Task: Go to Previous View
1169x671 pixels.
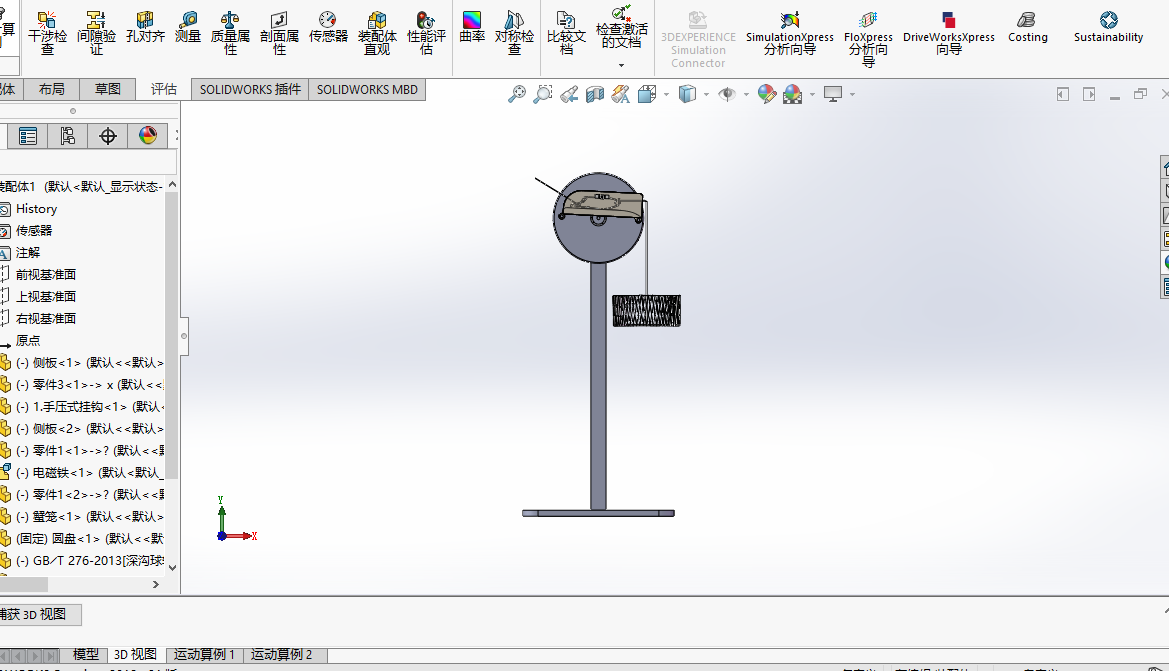Action: coord(569,94)
